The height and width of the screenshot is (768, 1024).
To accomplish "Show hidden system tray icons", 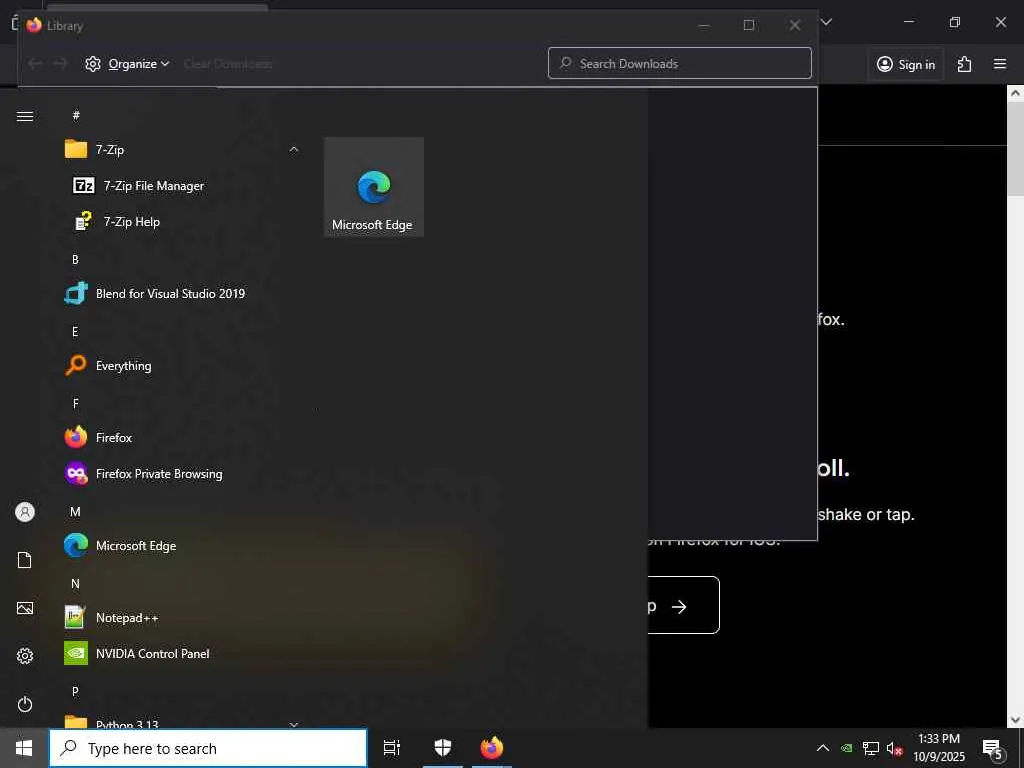I will 823,748.
